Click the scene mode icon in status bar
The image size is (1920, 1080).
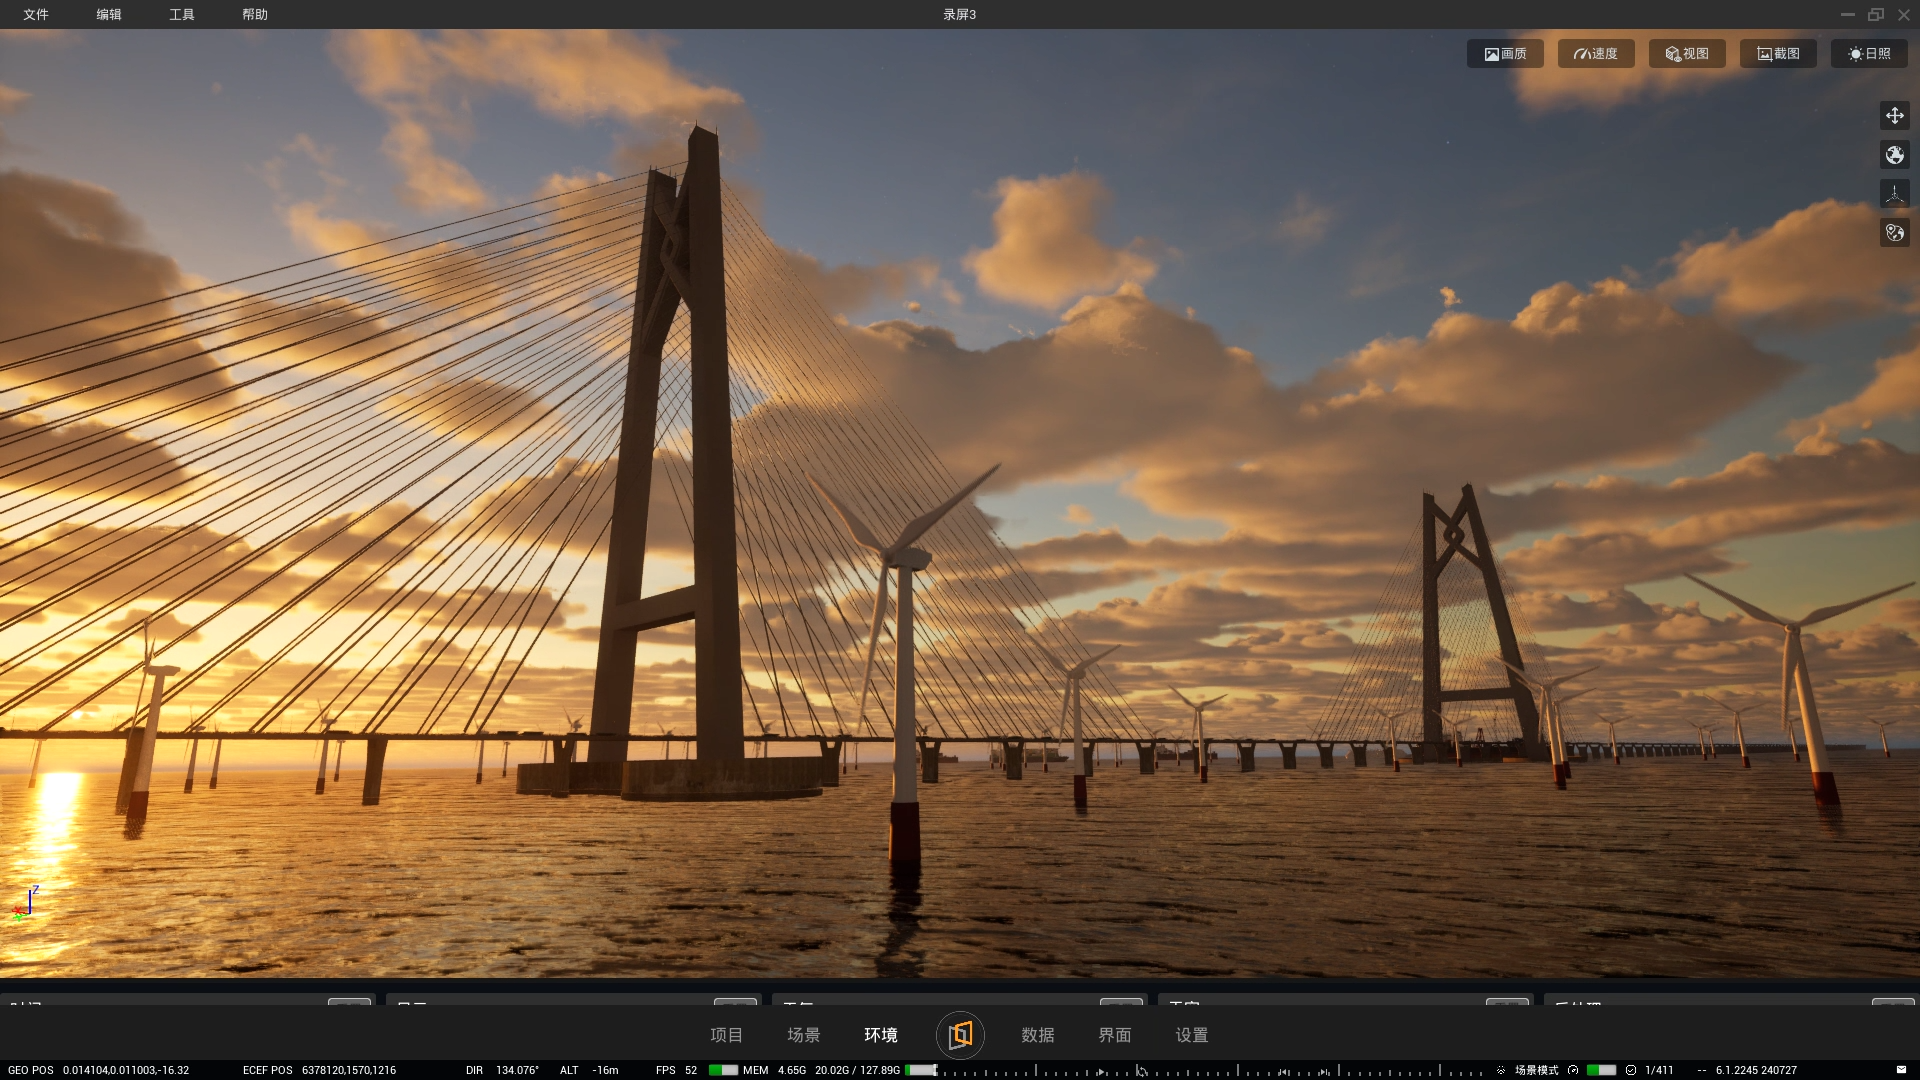click(x=1501, y=1070)
